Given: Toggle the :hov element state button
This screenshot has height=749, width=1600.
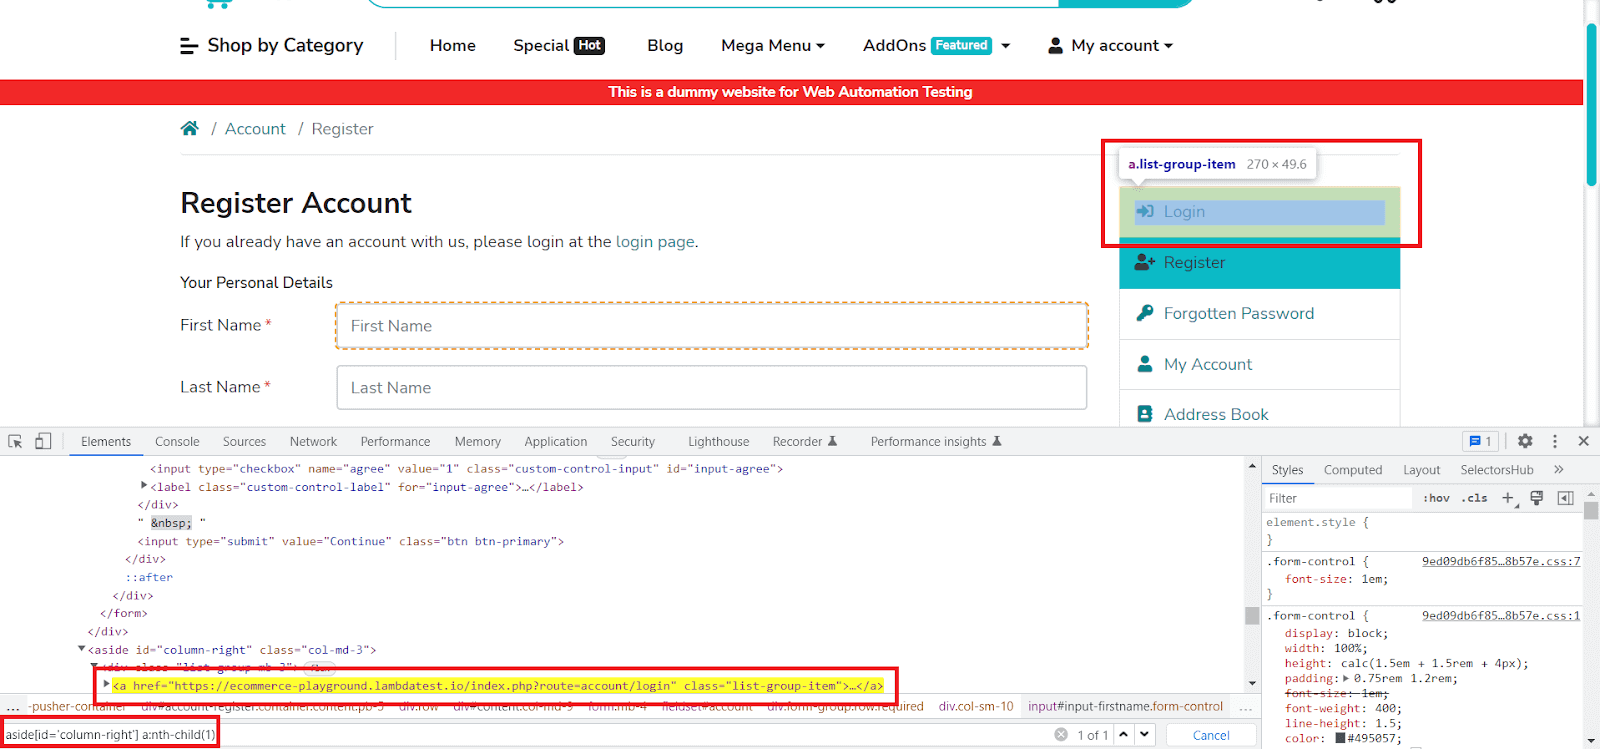Looking at the screenshot, I should point(1436,498).
